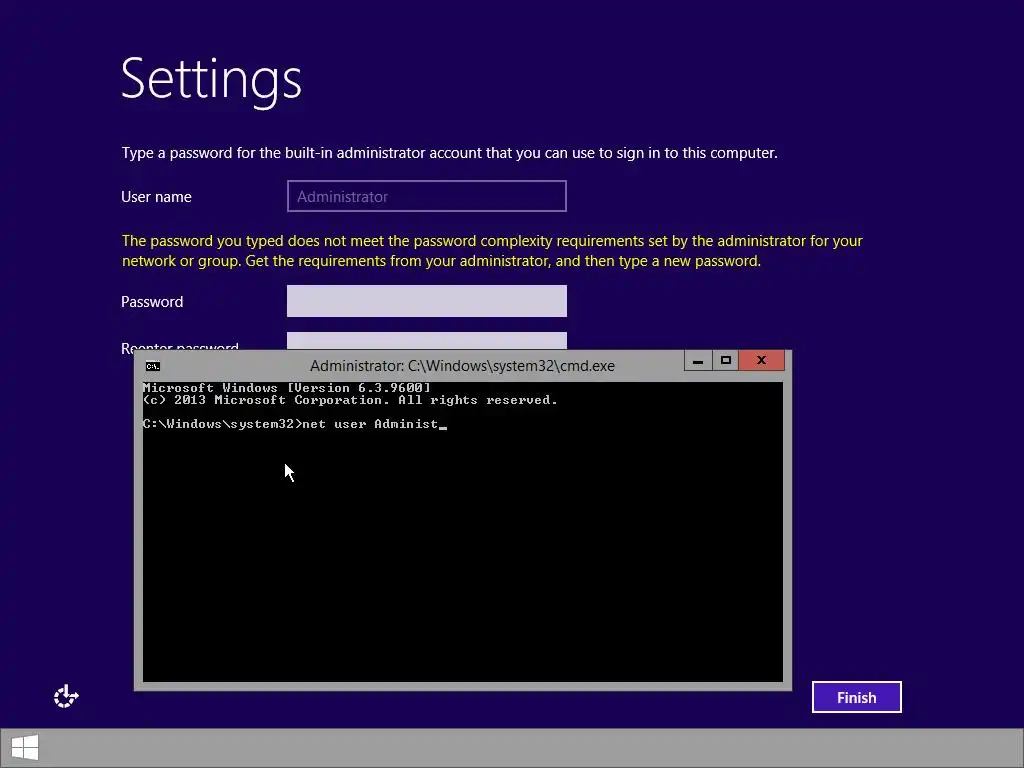The image size is (1024, 768).
Task: Maximize the cmd.exe window
Action: [x=726, y=360]
